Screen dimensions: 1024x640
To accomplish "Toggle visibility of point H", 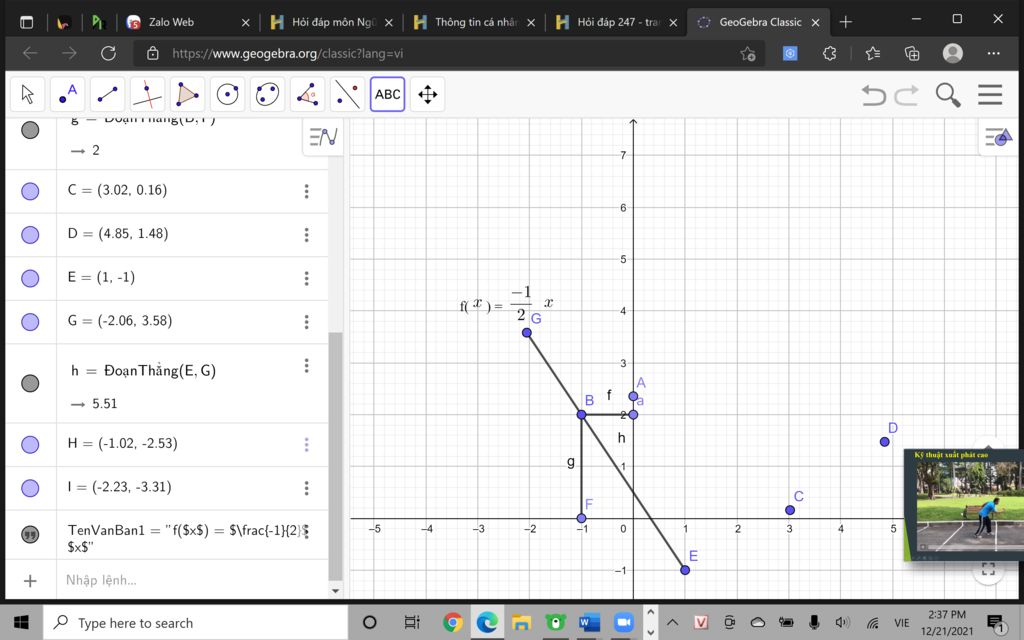I will coord(30,445).
